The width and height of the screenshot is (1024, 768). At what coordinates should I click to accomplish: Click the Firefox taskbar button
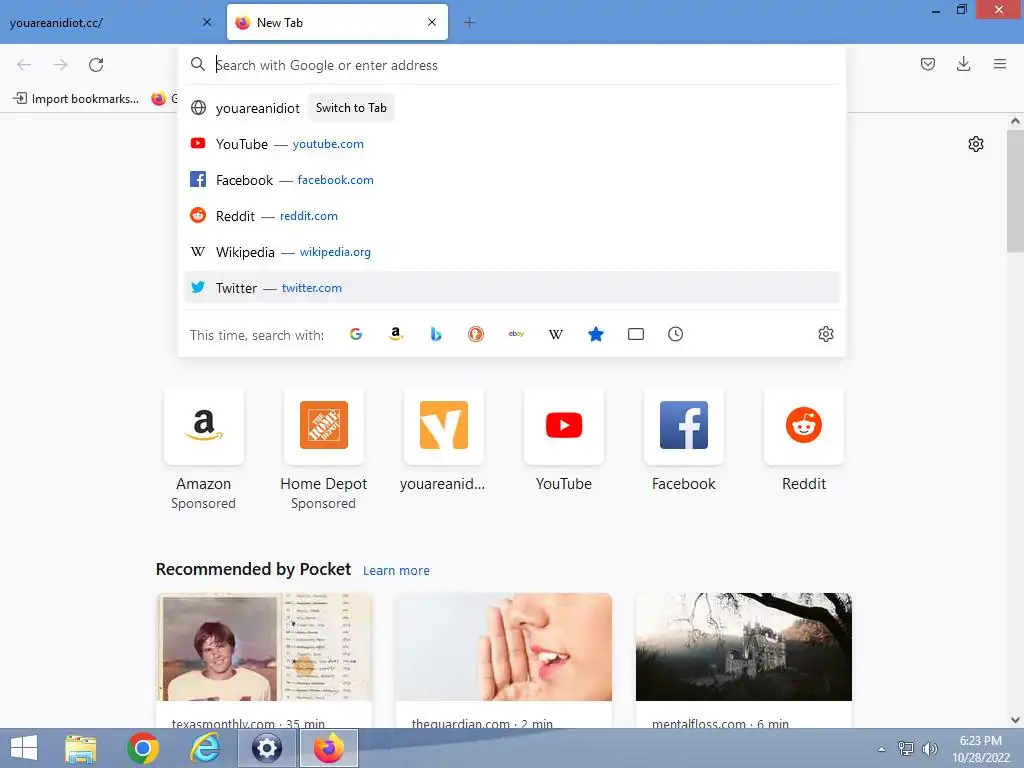[328, 748]
